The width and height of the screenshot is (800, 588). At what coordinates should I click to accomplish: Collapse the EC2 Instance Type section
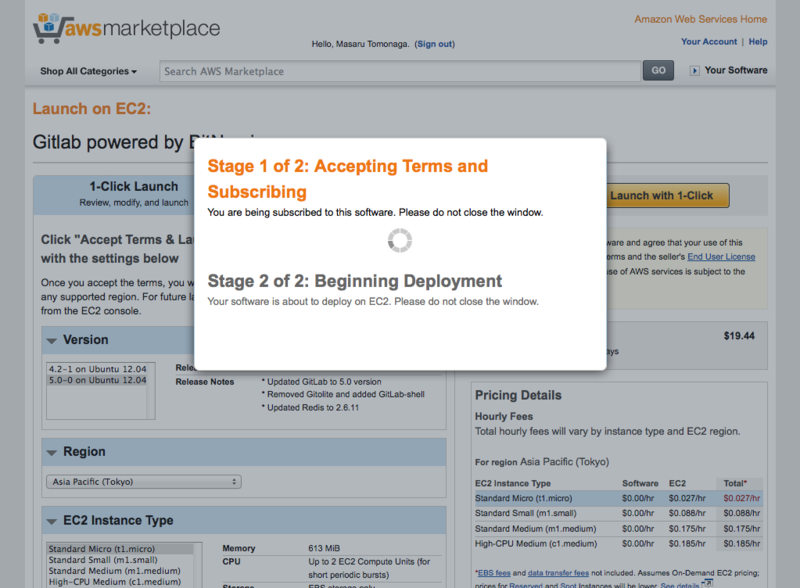[52, 521]
